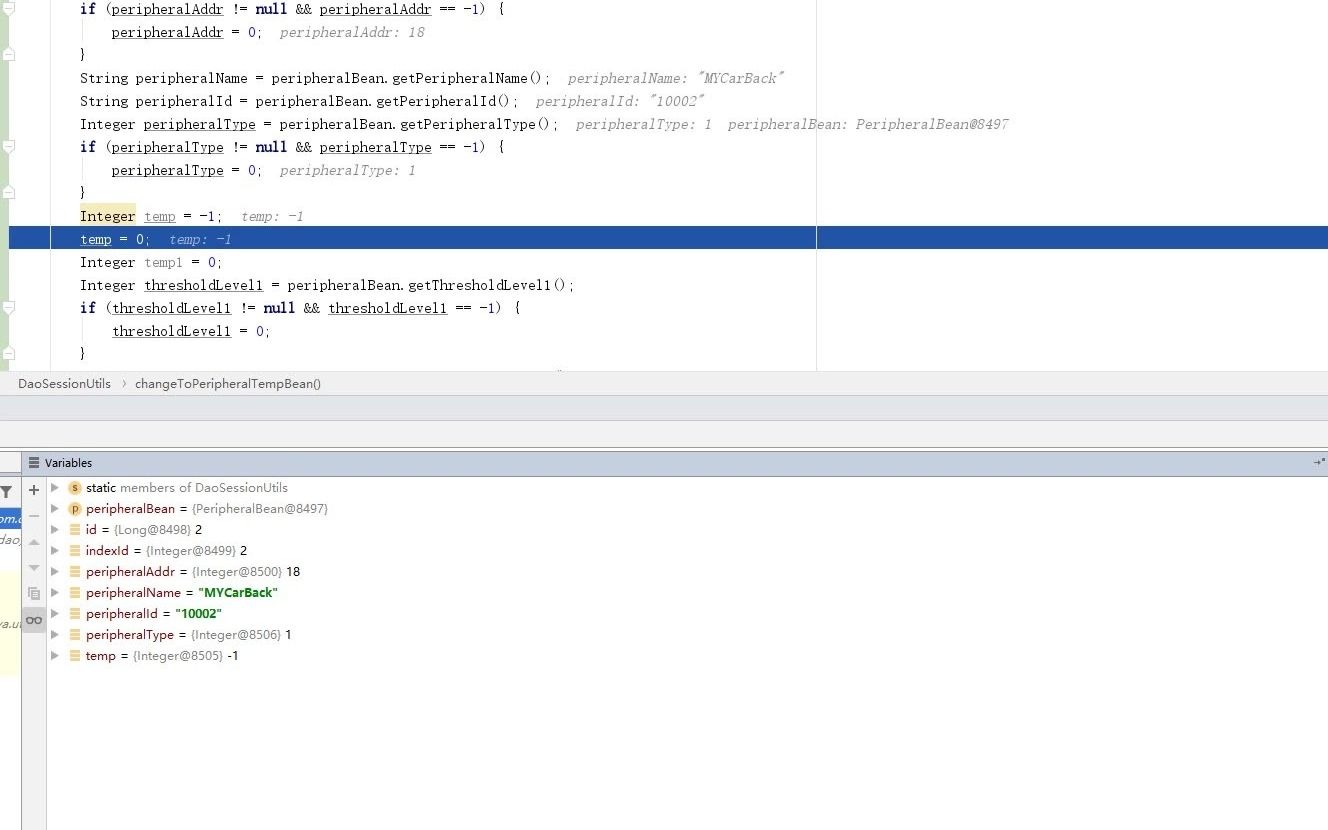Click the Variables panel list icon
The image size is (1328, 830).
pyautogui.click(x=34, y=463)
